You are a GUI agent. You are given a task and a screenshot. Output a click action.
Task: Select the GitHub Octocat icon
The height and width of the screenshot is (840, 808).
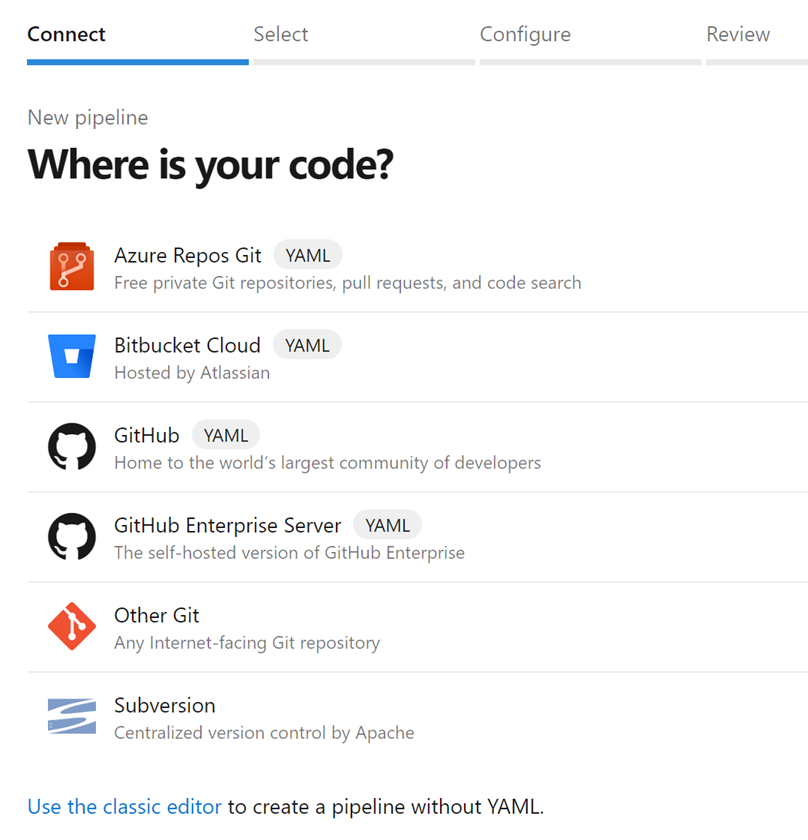(x=71, y=445)
